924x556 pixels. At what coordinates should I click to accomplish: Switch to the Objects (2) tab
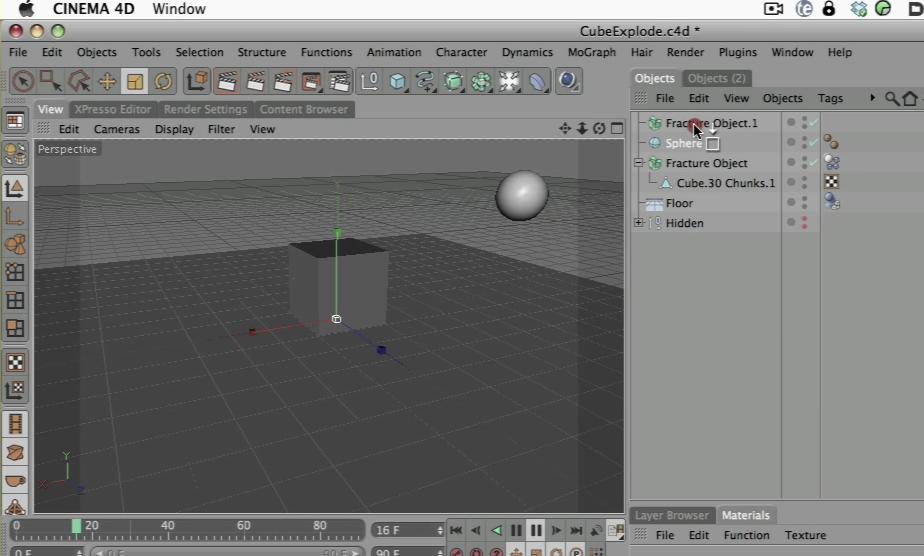point(717,78)
